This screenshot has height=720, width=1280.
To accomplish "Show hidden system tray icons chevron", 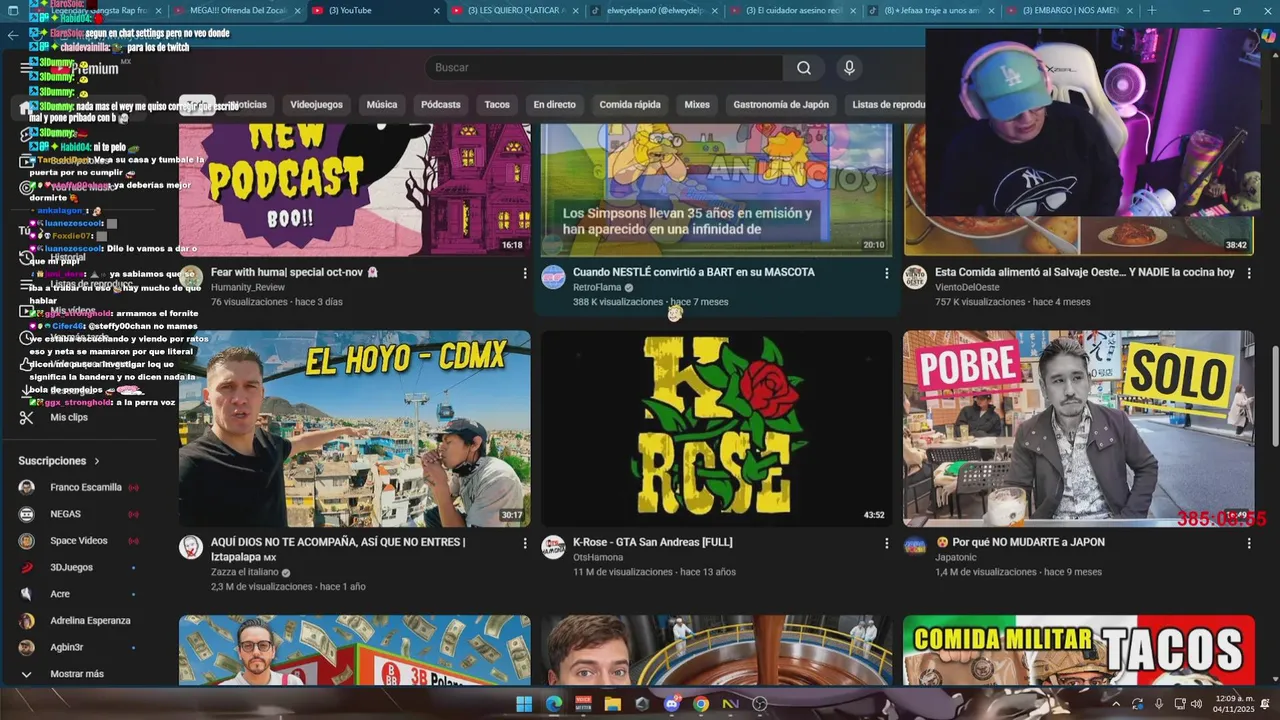I will click(x=1116, y=704).
